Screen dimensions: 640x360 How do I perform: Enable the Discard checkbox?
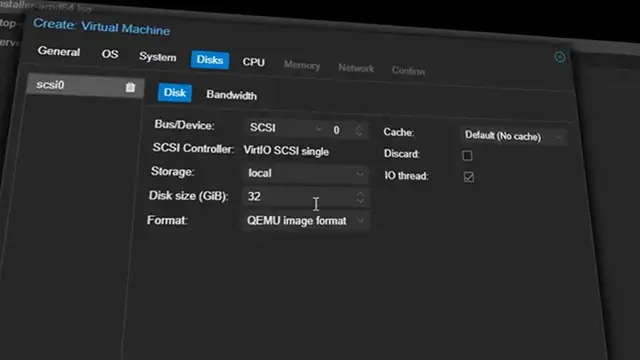coord(467,156)
